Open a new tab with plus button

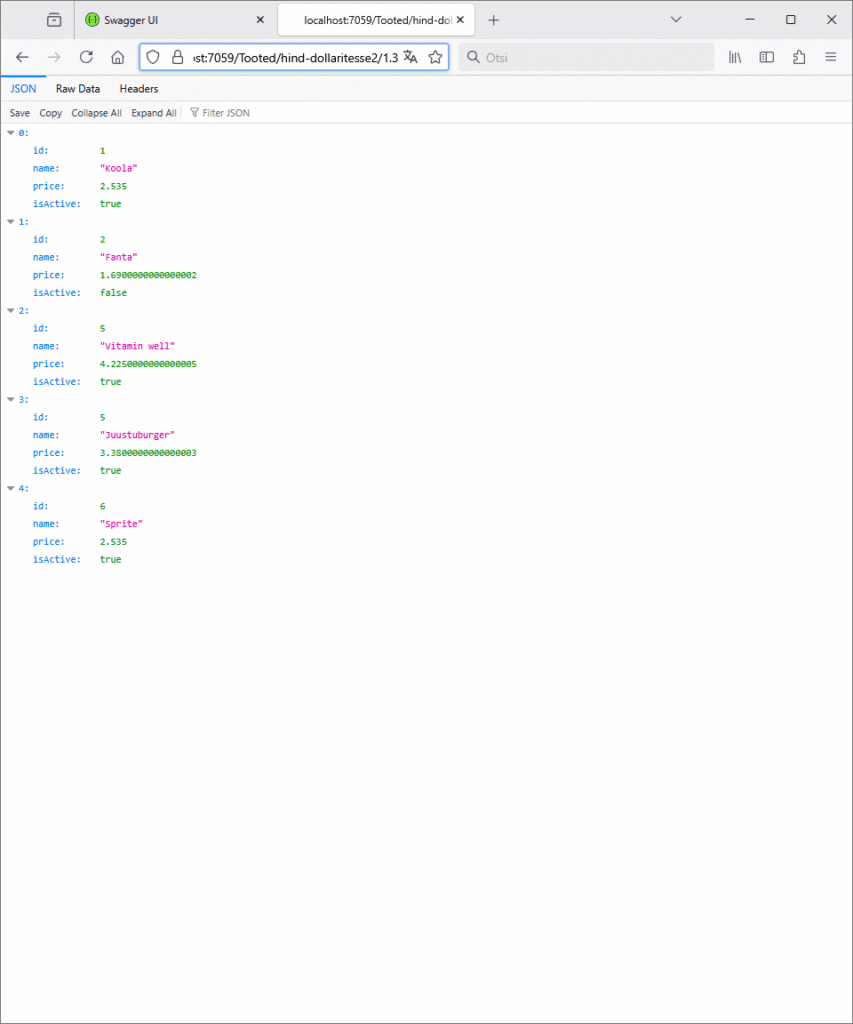point(493,20)
